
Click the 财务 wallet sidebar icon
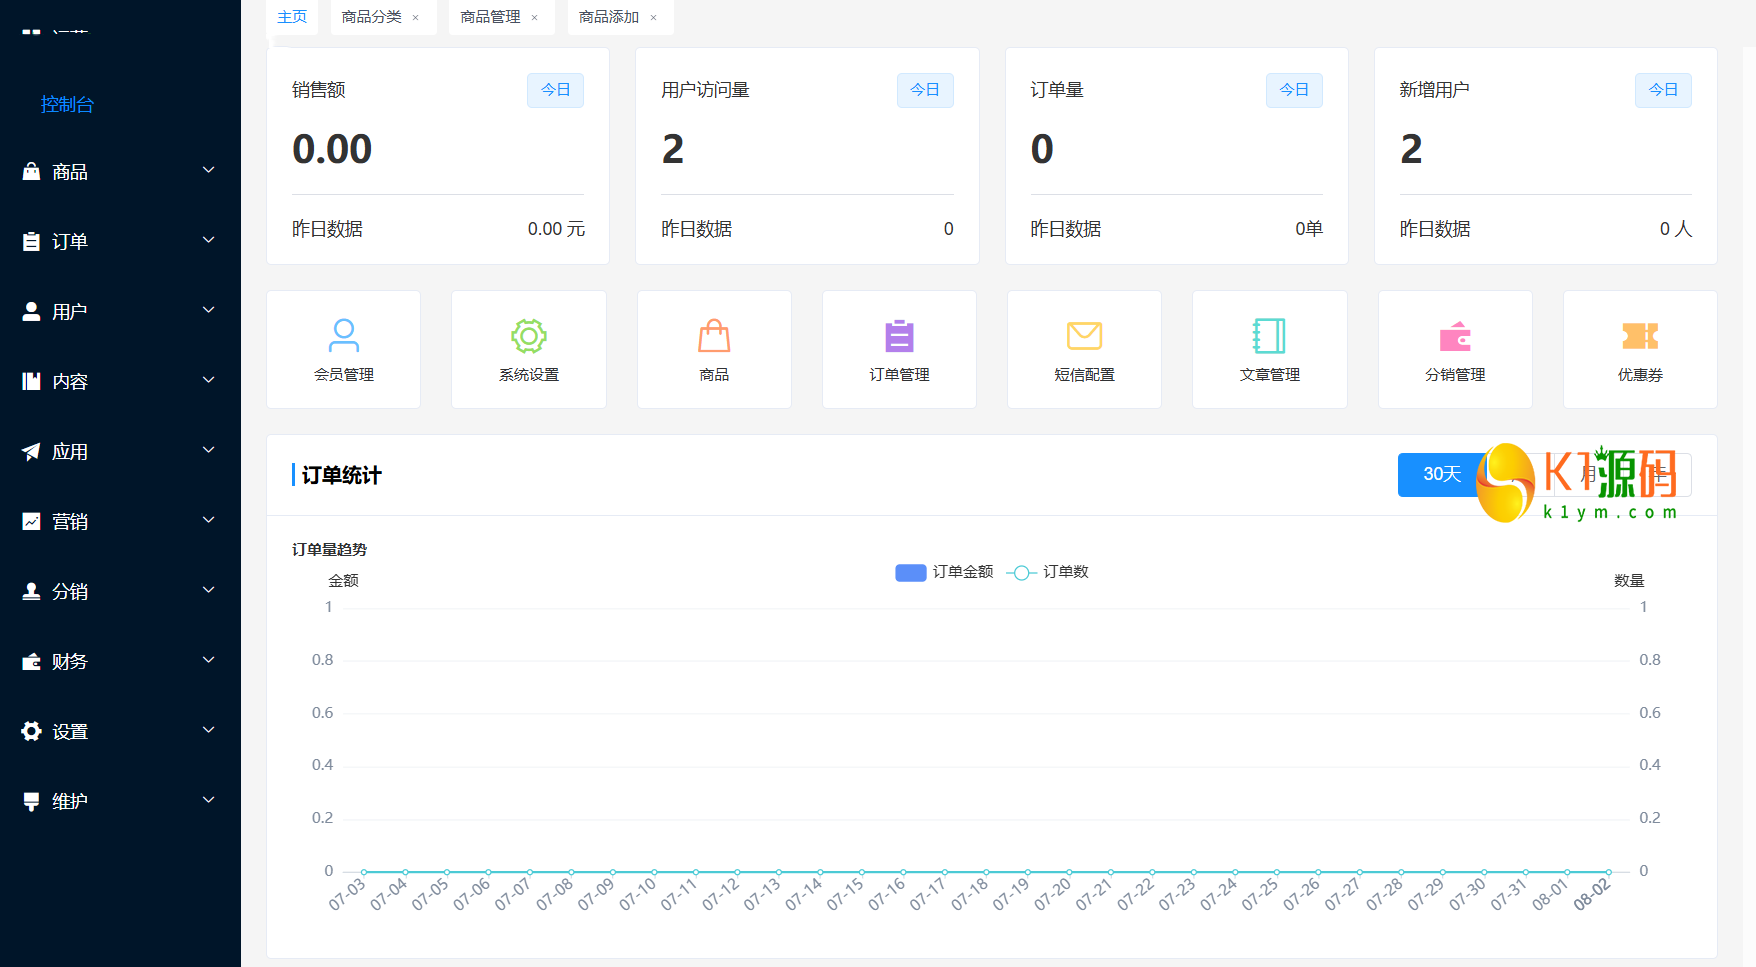tap(31, 661)
